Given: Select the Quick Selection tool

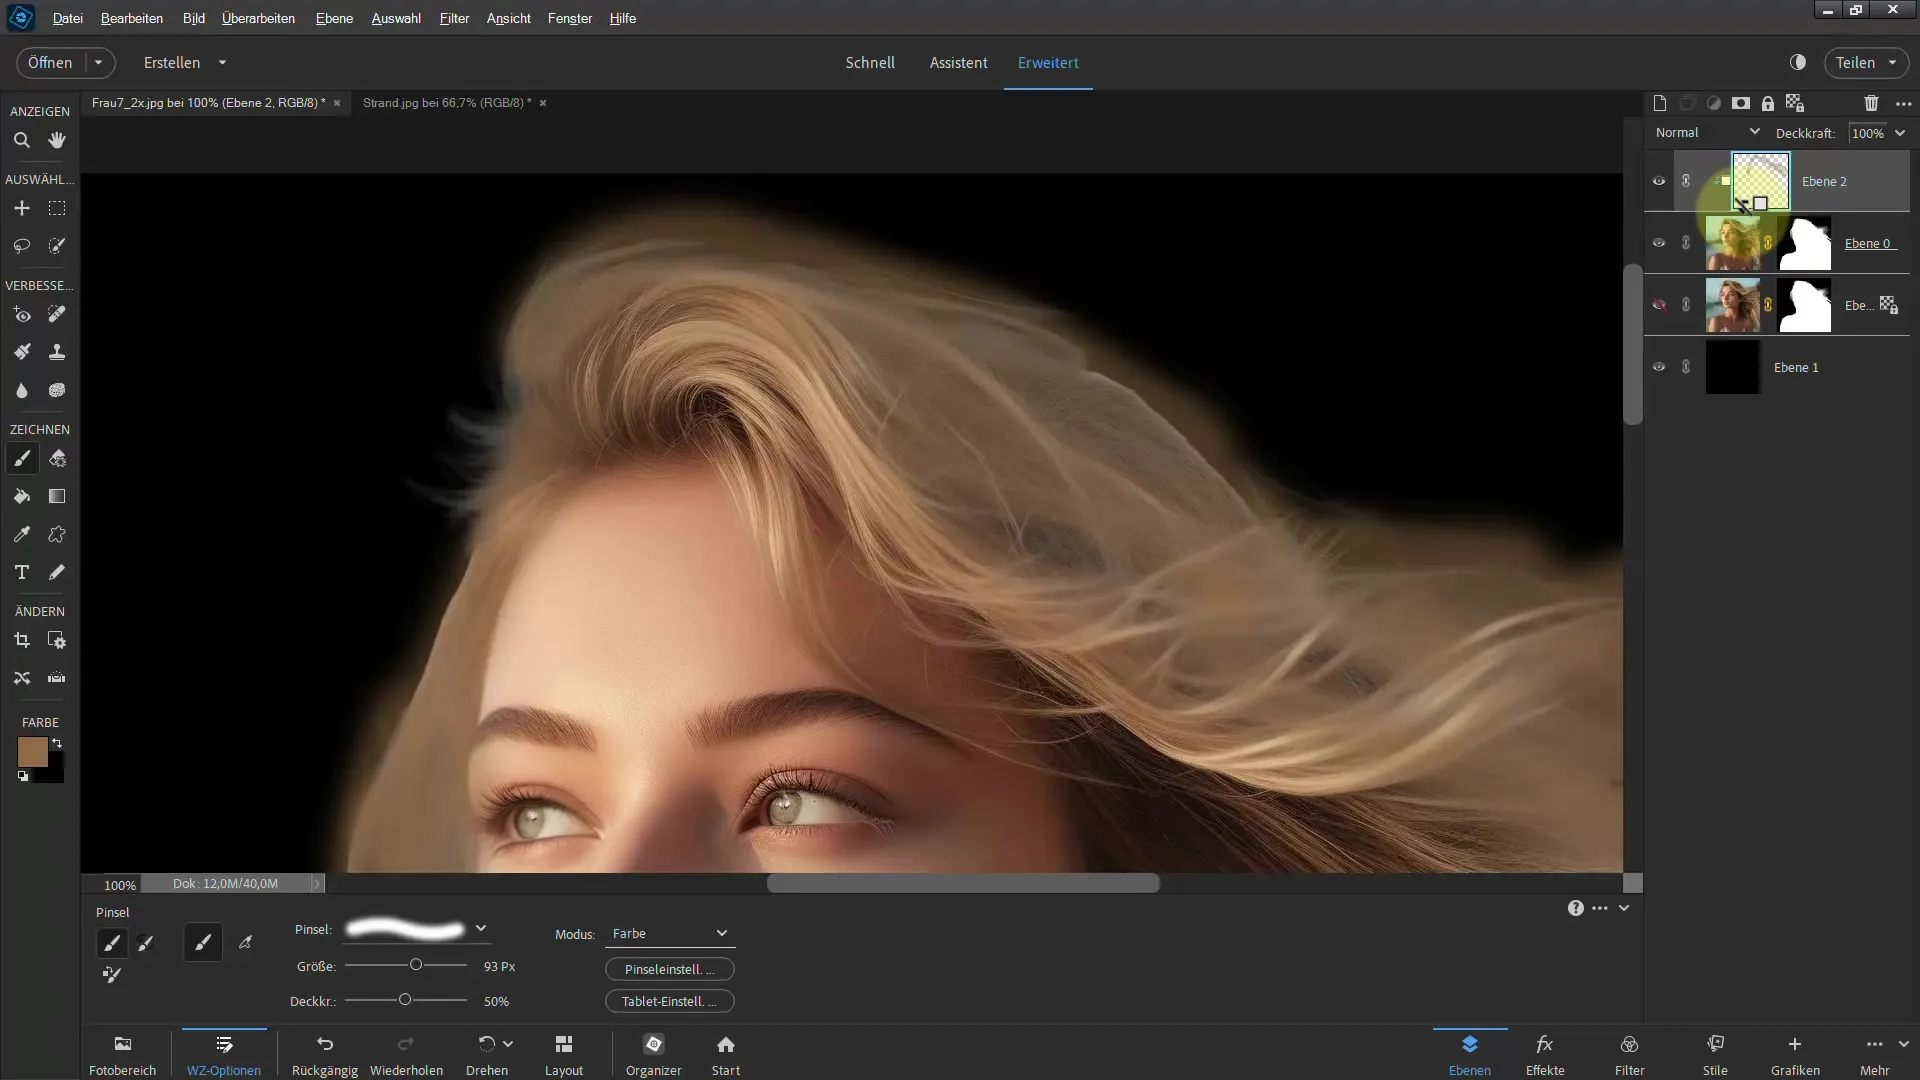Looking at the screenshot, I should pyautogui.click(x=57, y=246).
